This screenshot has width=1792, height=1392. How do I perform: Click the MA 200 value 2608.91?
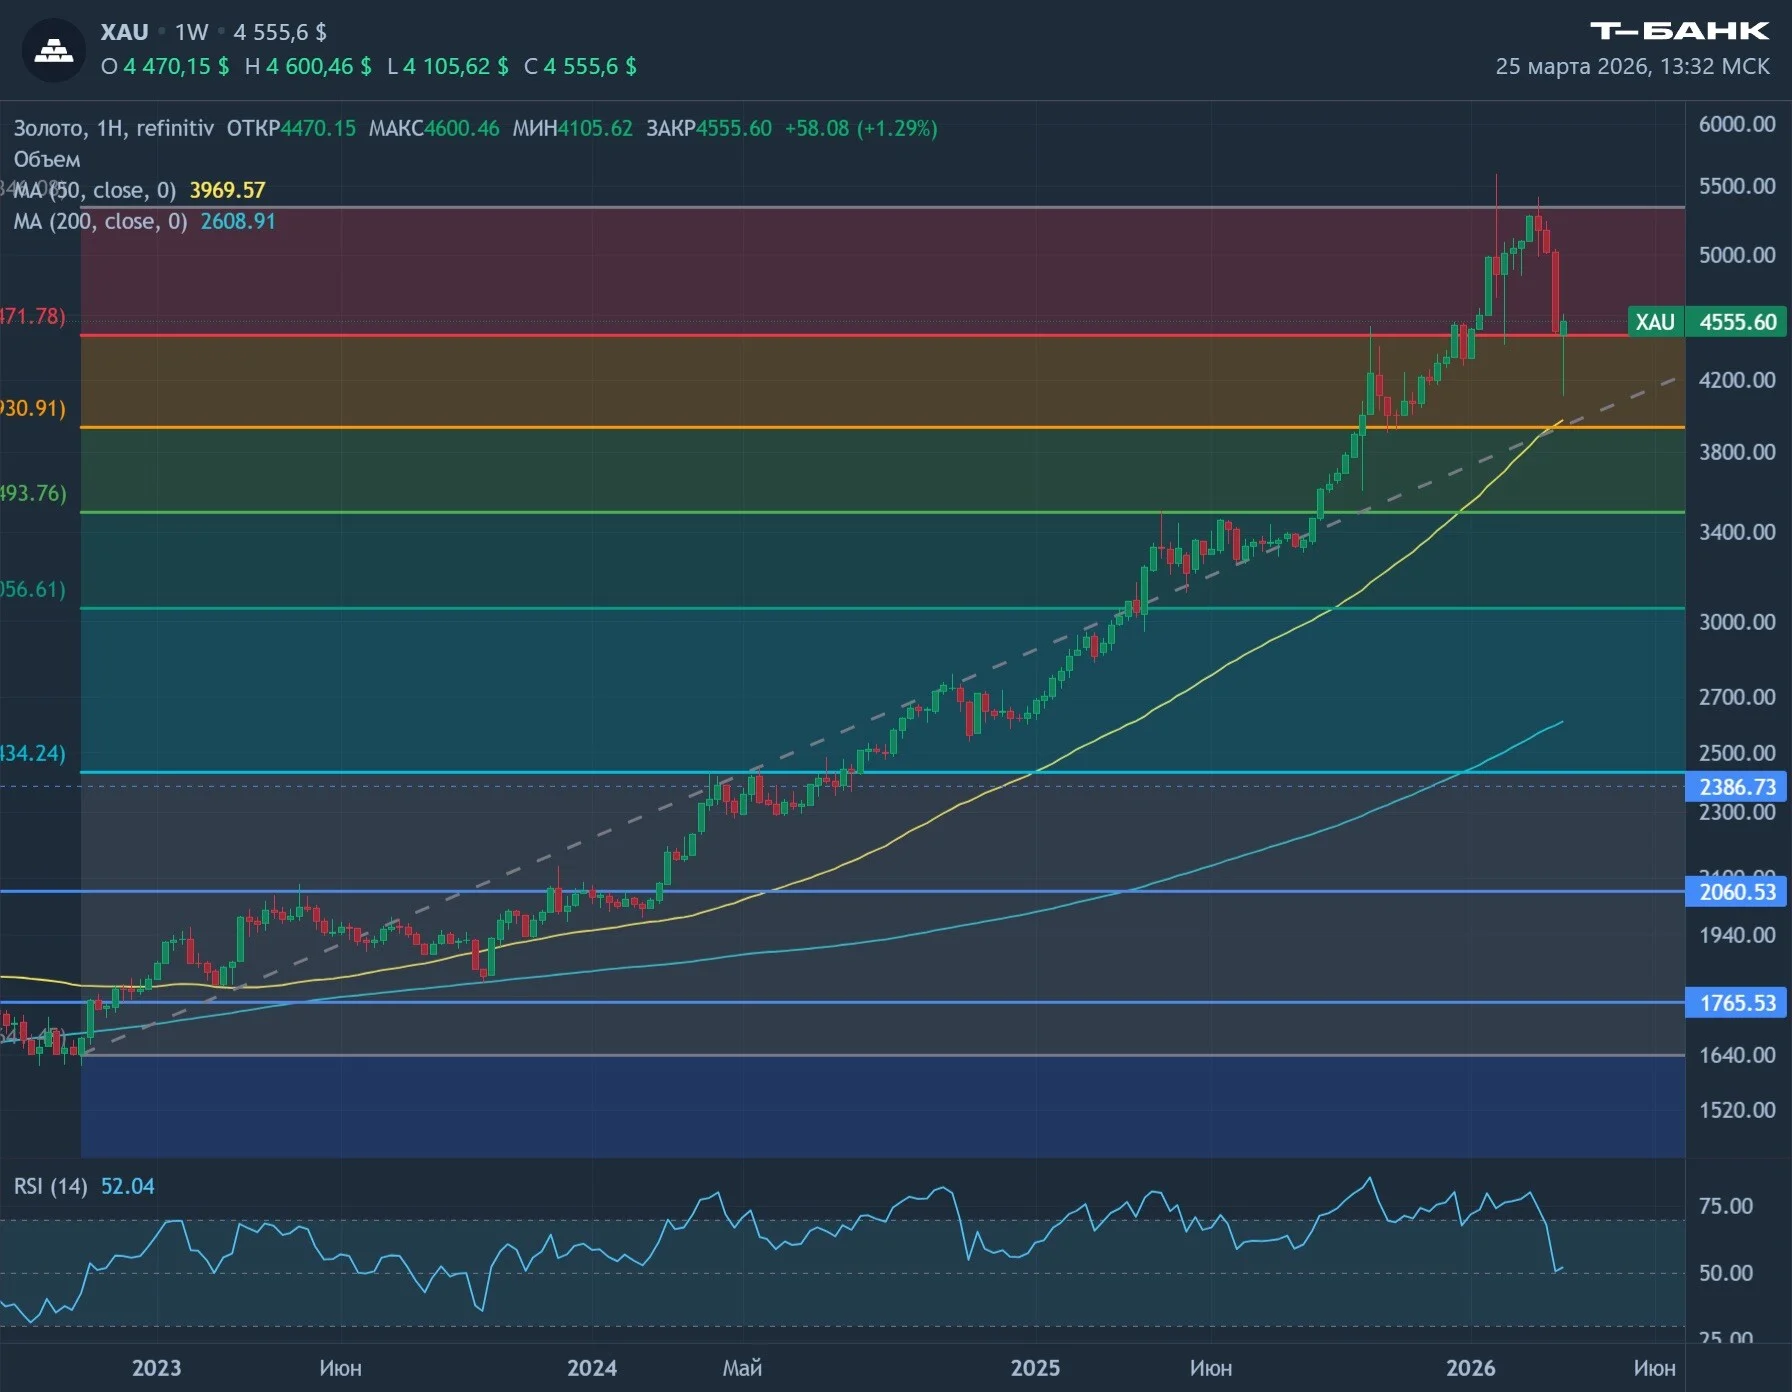point(238,221)
